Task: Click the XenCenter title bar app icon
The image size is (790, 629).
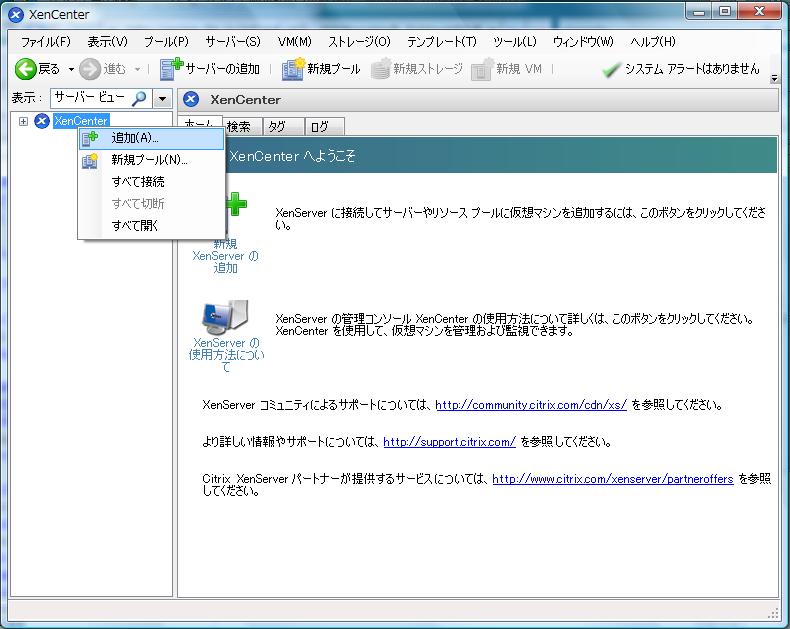Action: 16,15
